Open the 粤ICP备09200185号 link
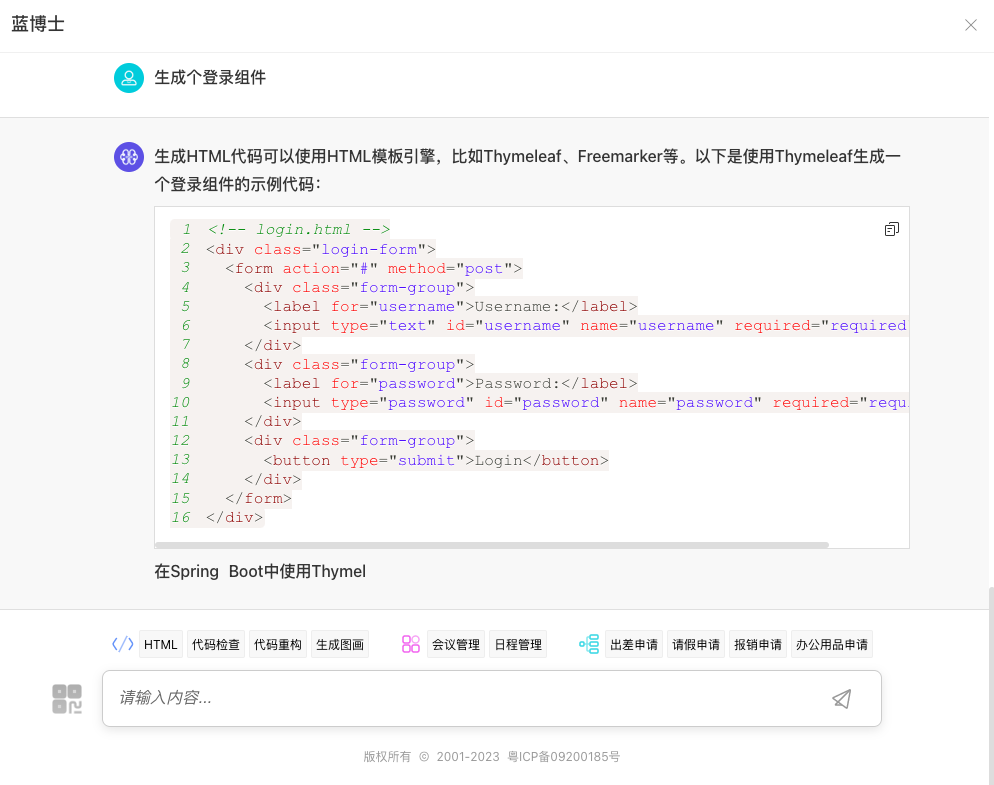This screenshot has height=785, width=994. 564,757
